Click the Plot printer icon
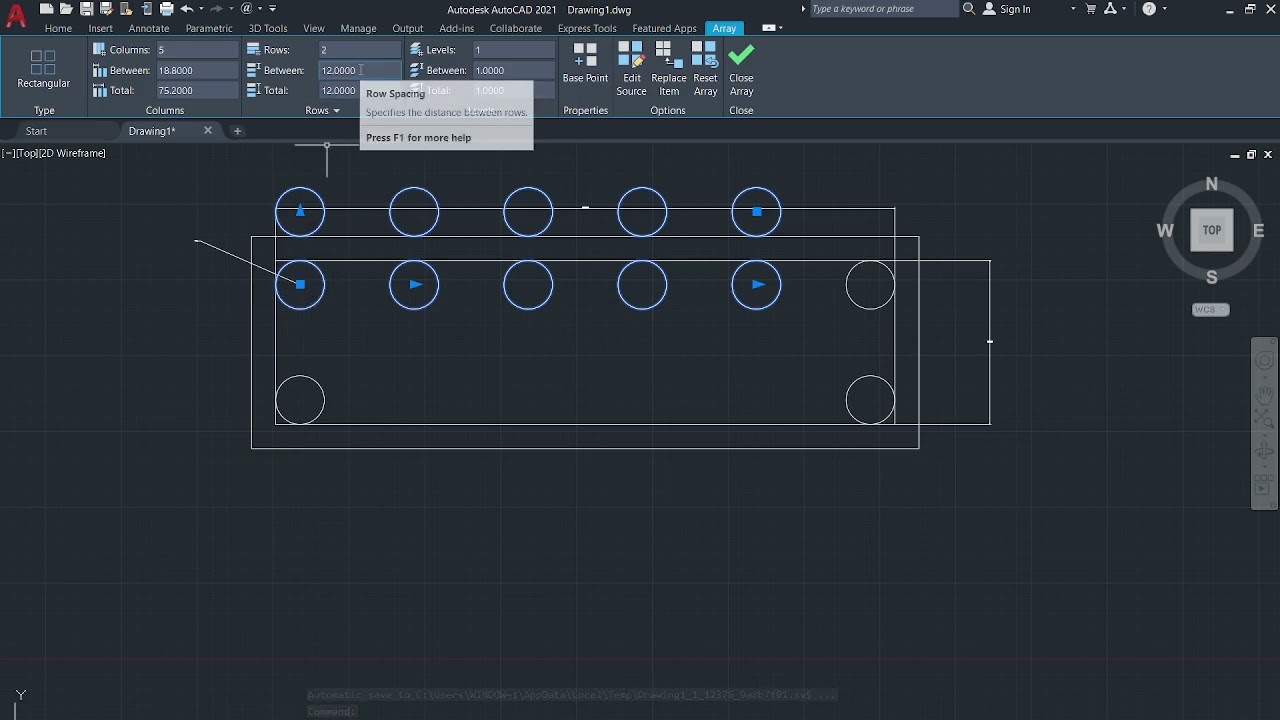This screenshot has width=1280, height=720. pos(166,9)
